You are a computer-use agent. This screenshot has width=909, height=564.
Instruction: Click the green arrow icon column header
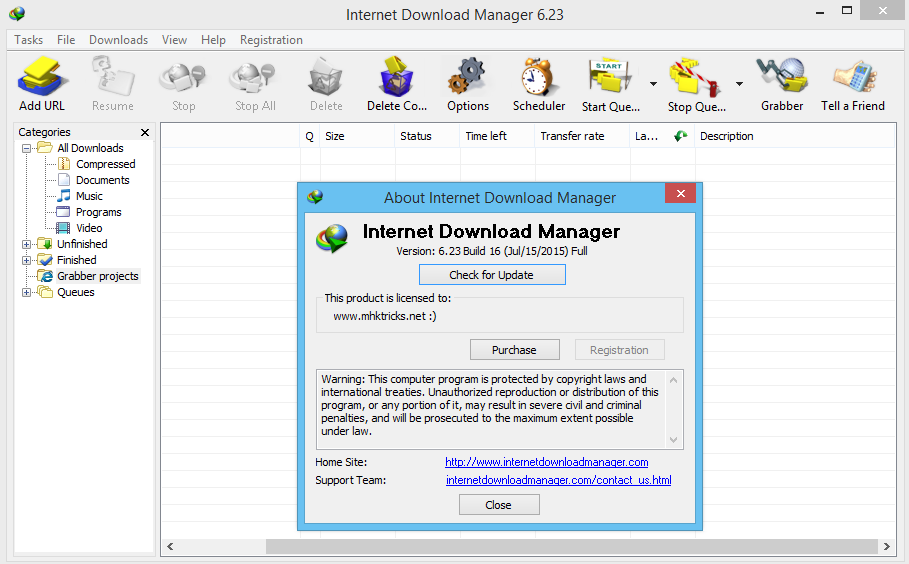[x=681, y=136]
